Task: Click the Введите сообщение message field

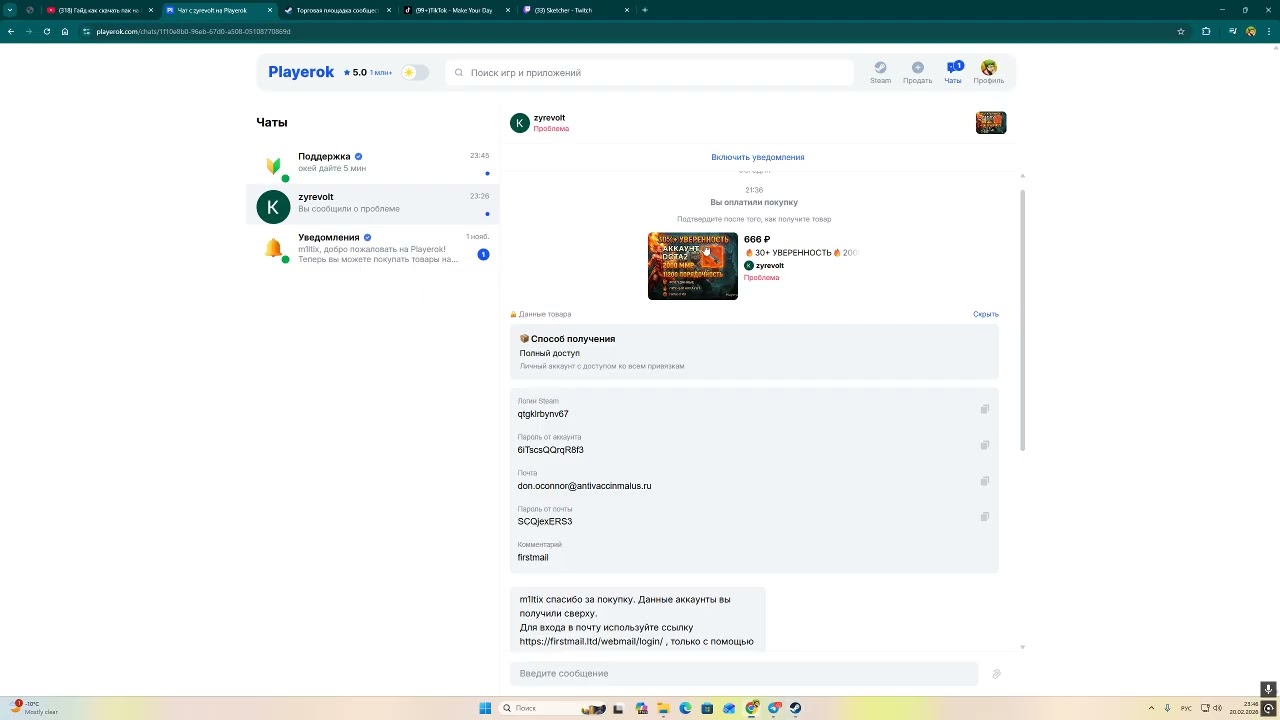Action: pos(744,673)
